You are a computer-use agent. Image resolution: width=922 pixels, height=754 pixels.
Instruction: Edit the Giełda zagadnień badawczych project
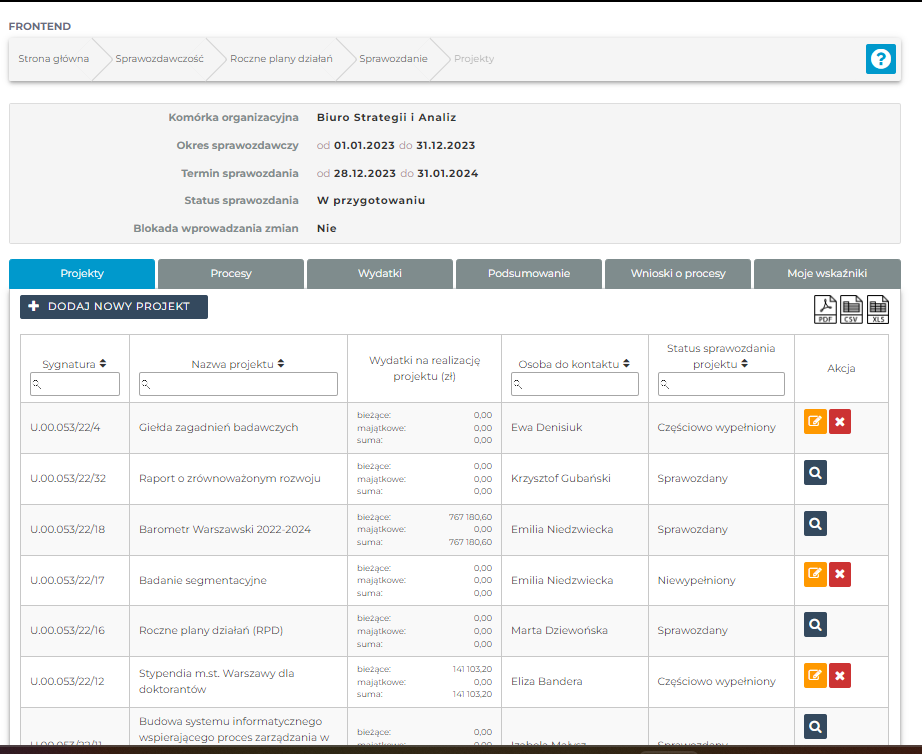point(815,422)
